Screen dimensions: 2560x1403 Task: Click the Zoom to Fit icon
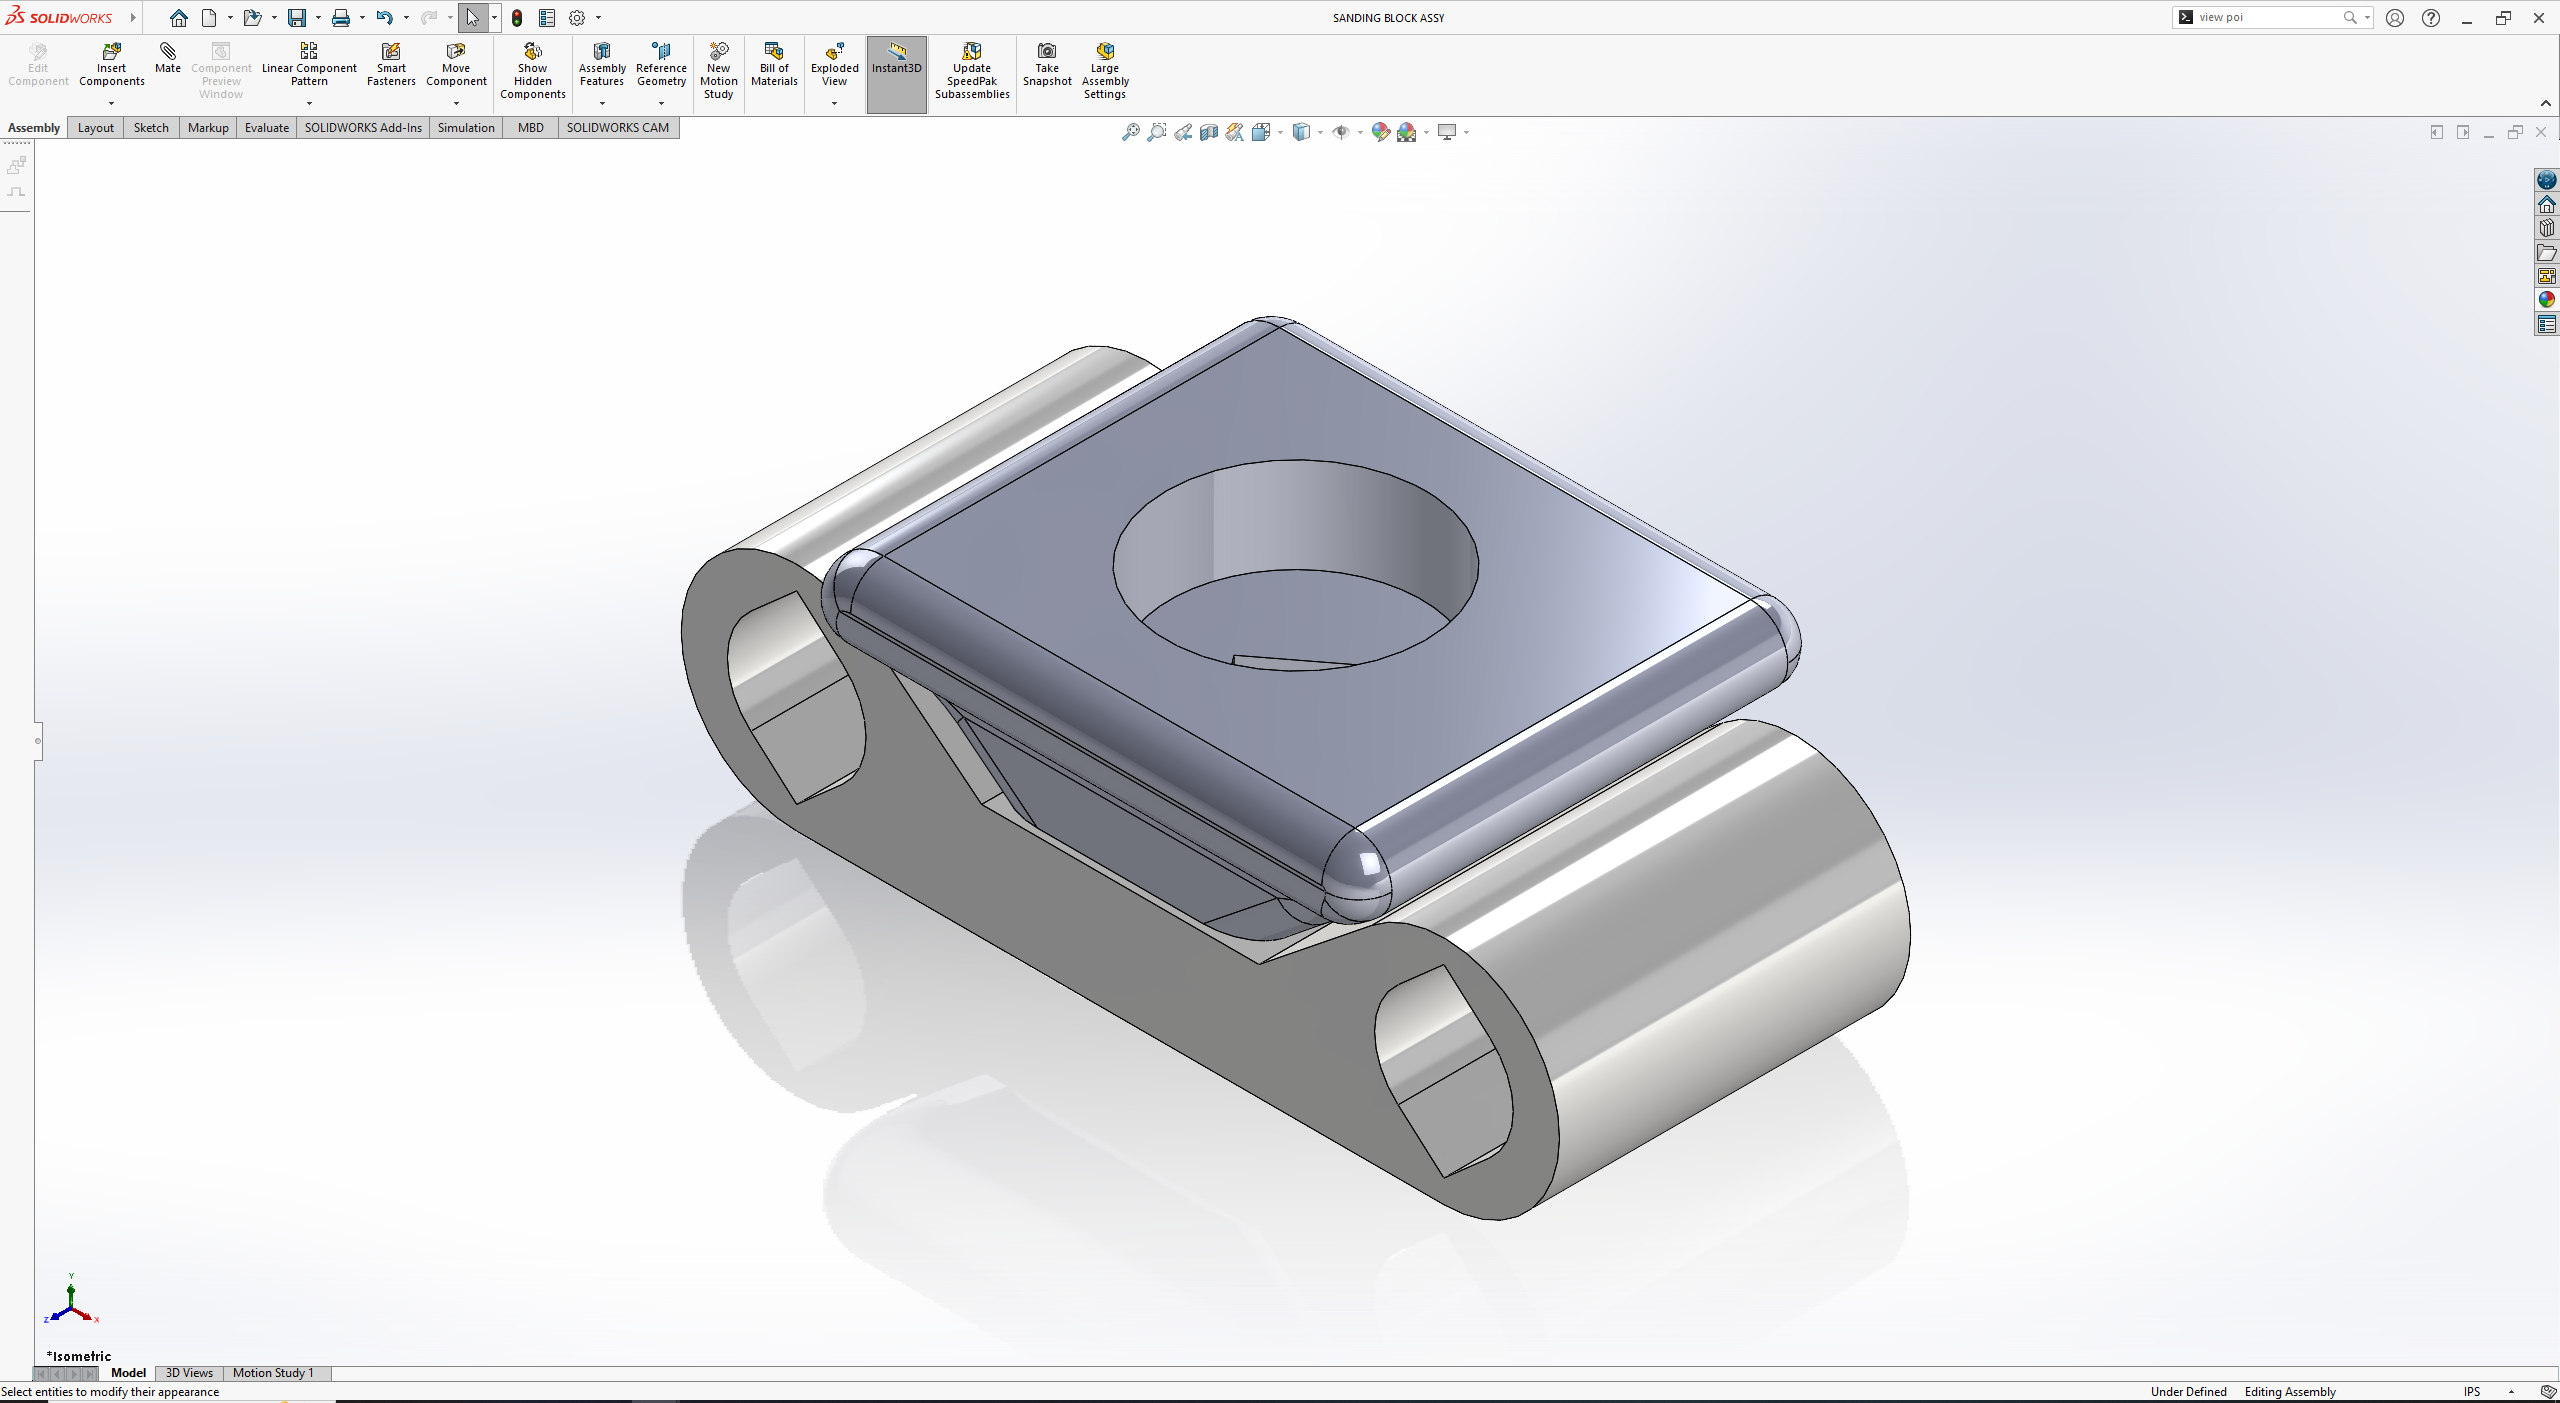[x=1130, y=132]
